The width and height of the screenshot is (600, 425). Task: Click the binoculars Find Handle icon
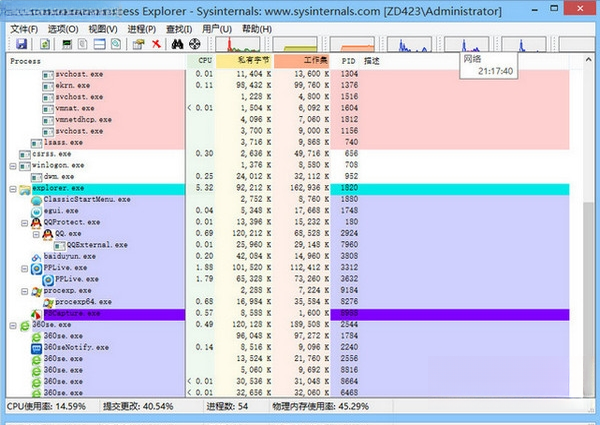[177, 44]
